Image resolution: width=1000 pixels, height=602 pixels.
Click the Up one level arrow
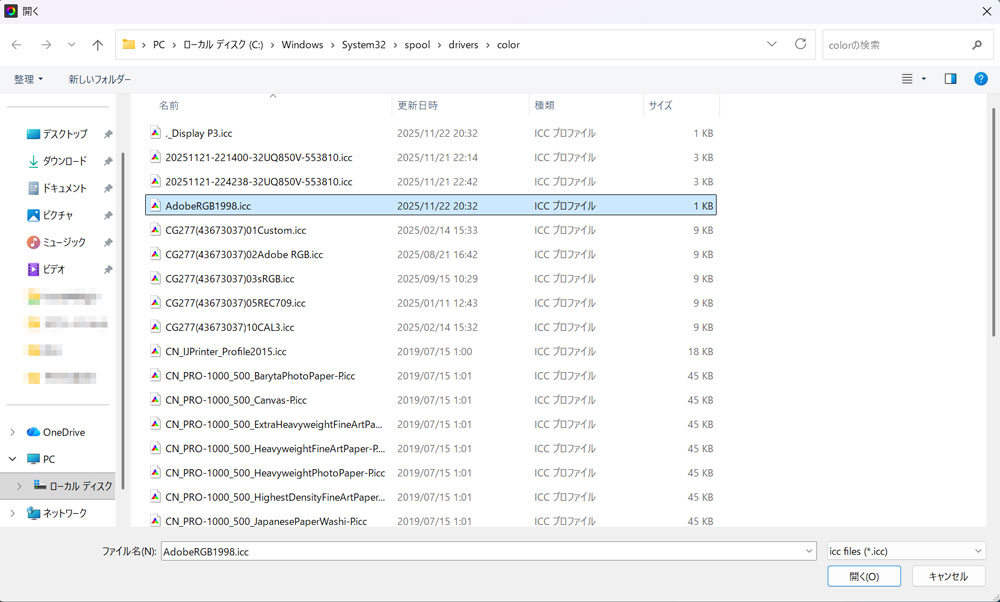click(x=97, y=45)
